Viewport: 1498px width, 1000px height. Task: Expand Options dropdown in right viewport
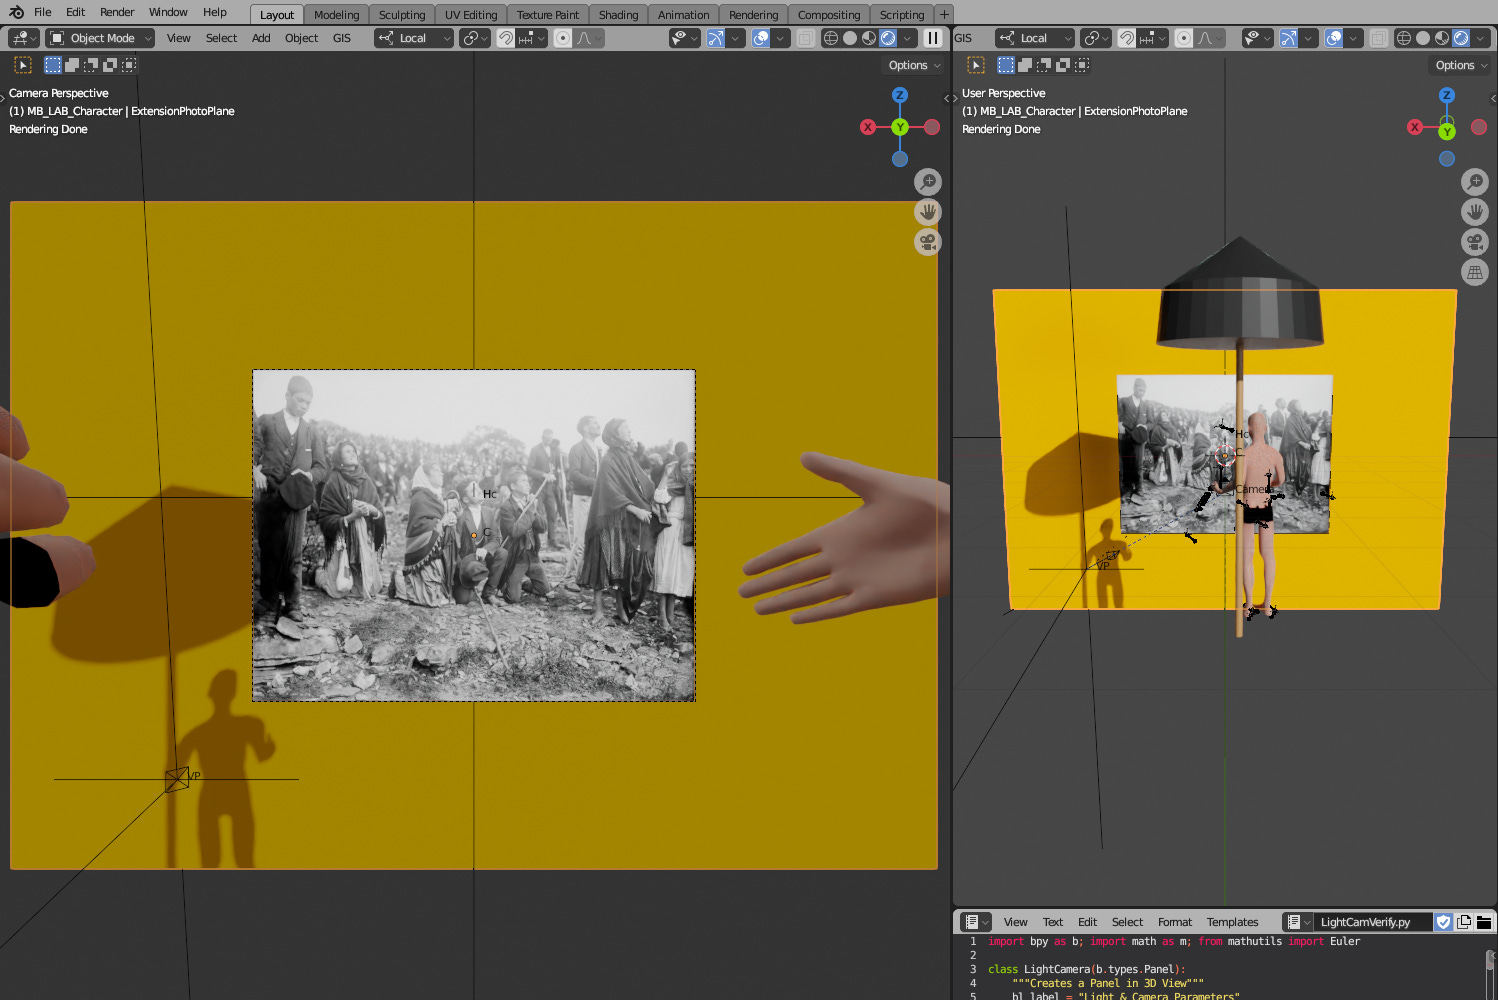tap(1461, 65)
